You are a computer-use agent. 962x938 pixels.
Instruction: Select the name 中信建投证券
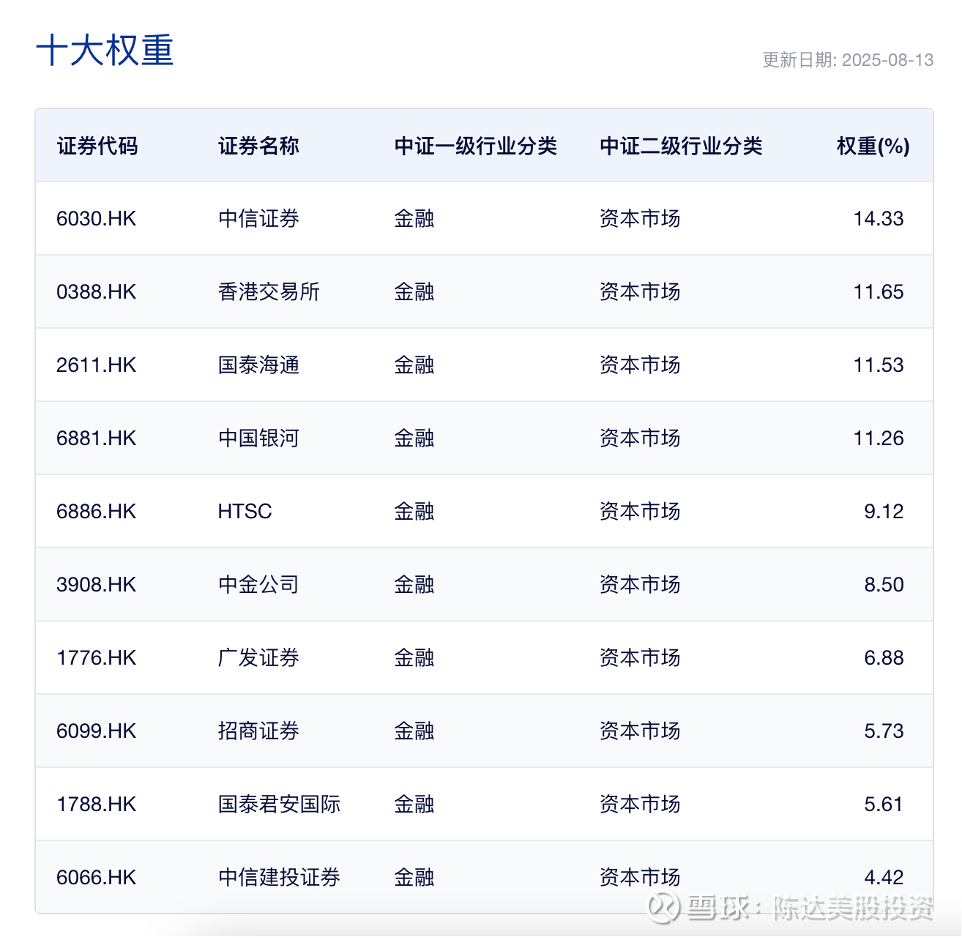279,877
